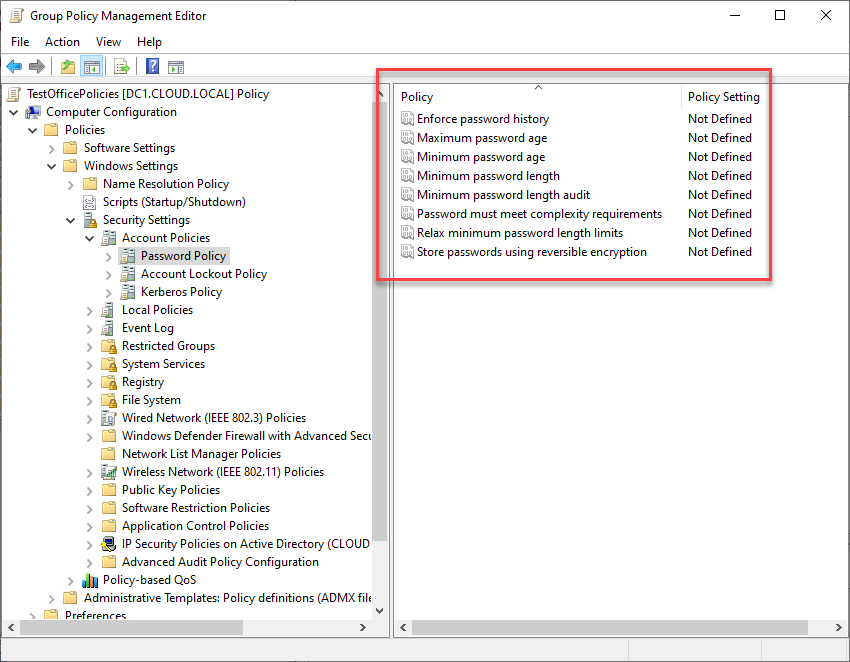Viewport: 850px width, 662px height.
Task: Expand the Name Resolution Policy node
Action: (x=70, y=185)
